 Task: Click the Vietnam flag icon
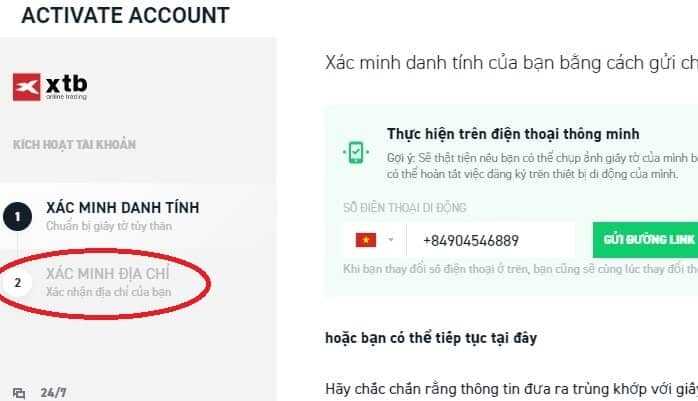click(366, 240)
